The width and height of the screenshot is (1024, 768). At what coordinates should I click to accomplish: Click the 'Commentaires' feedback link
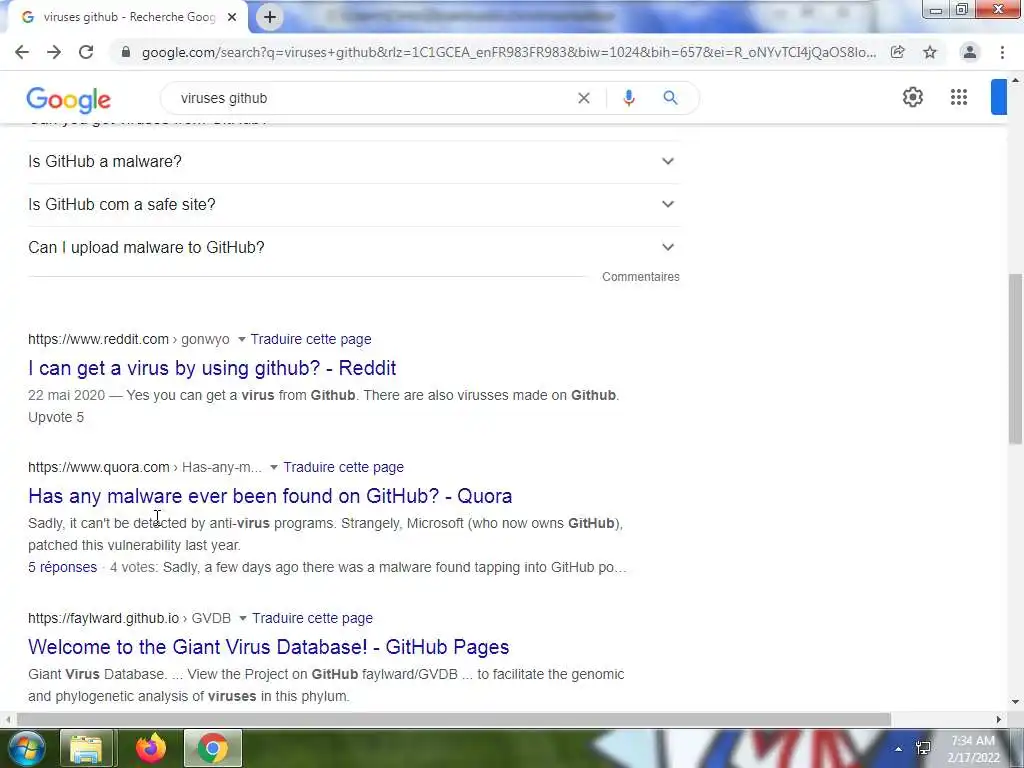[x=641, y=277]
